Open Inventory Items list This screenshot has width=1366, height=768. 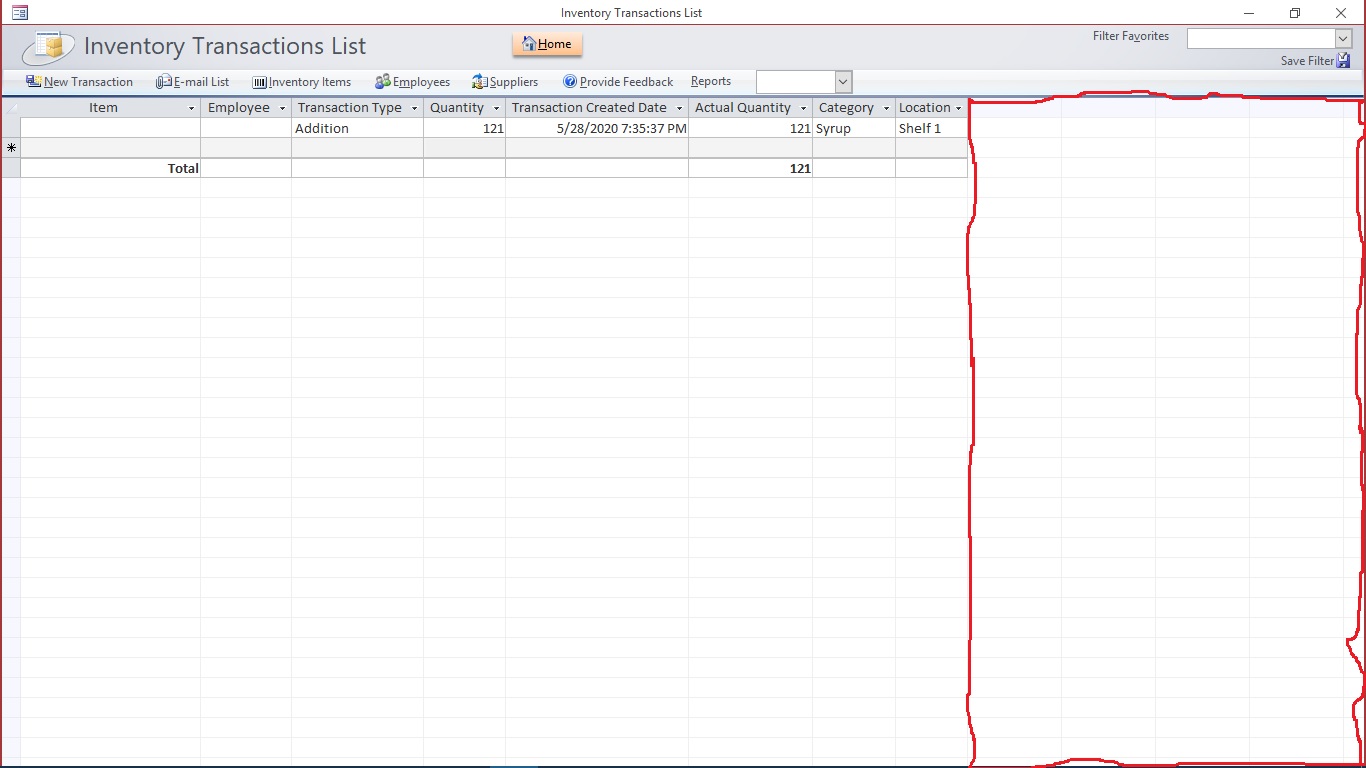click(301, 82)
